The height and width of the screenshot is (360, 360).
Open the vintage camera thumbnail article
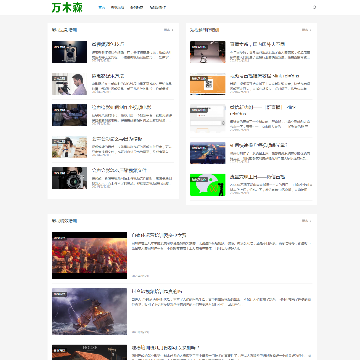click(69, 52)
